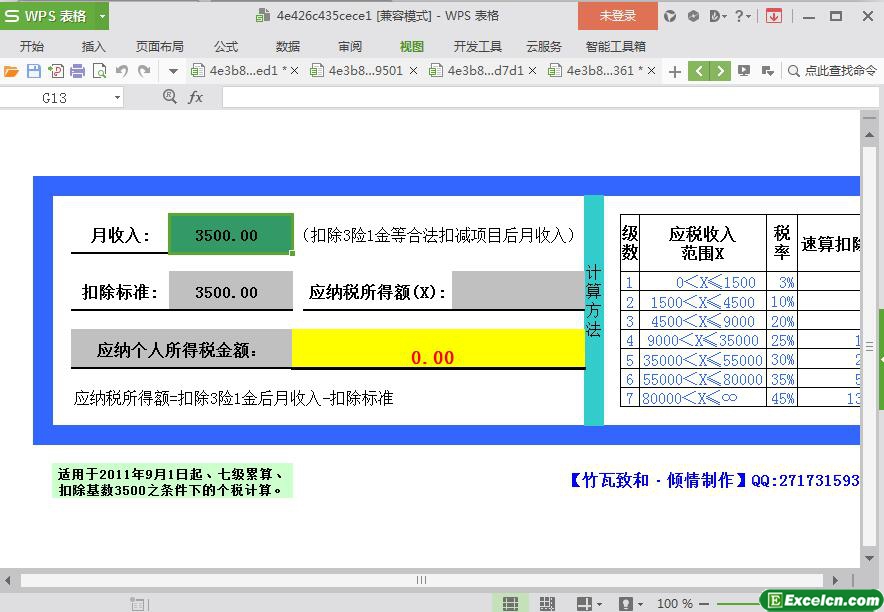
Task: Close the 4e3b8...d7d1 document tab
Action: (532, 71)
